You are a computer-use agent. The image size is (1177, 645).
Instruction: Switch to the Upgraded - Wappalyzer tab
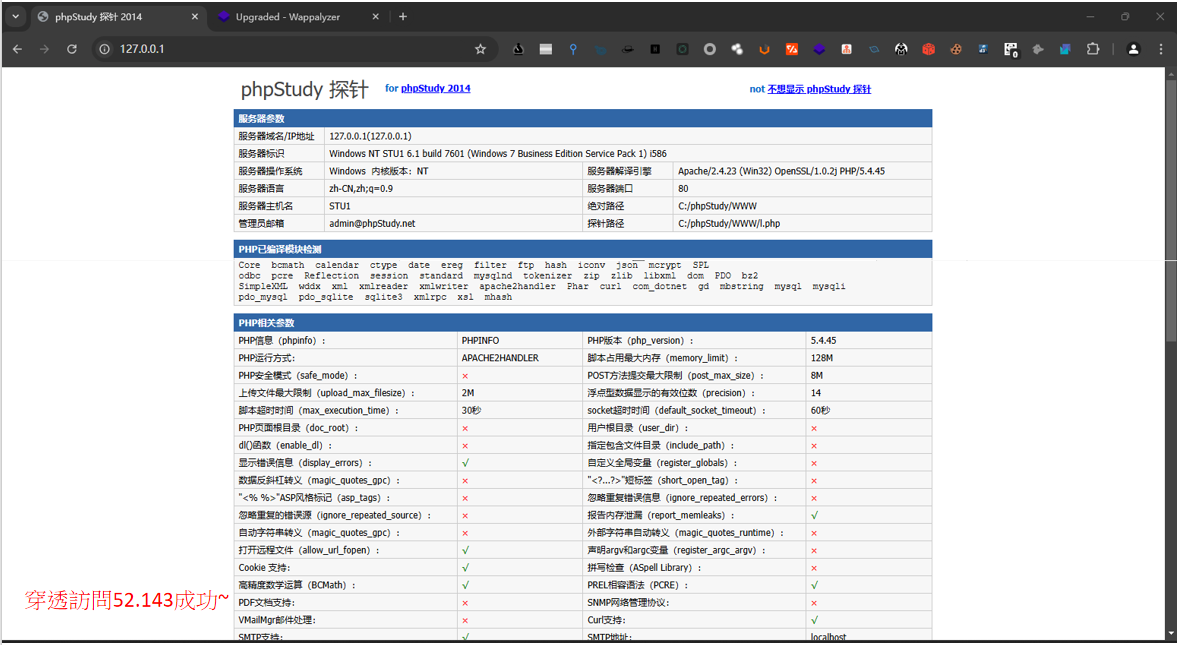click(x=297, y=17)
